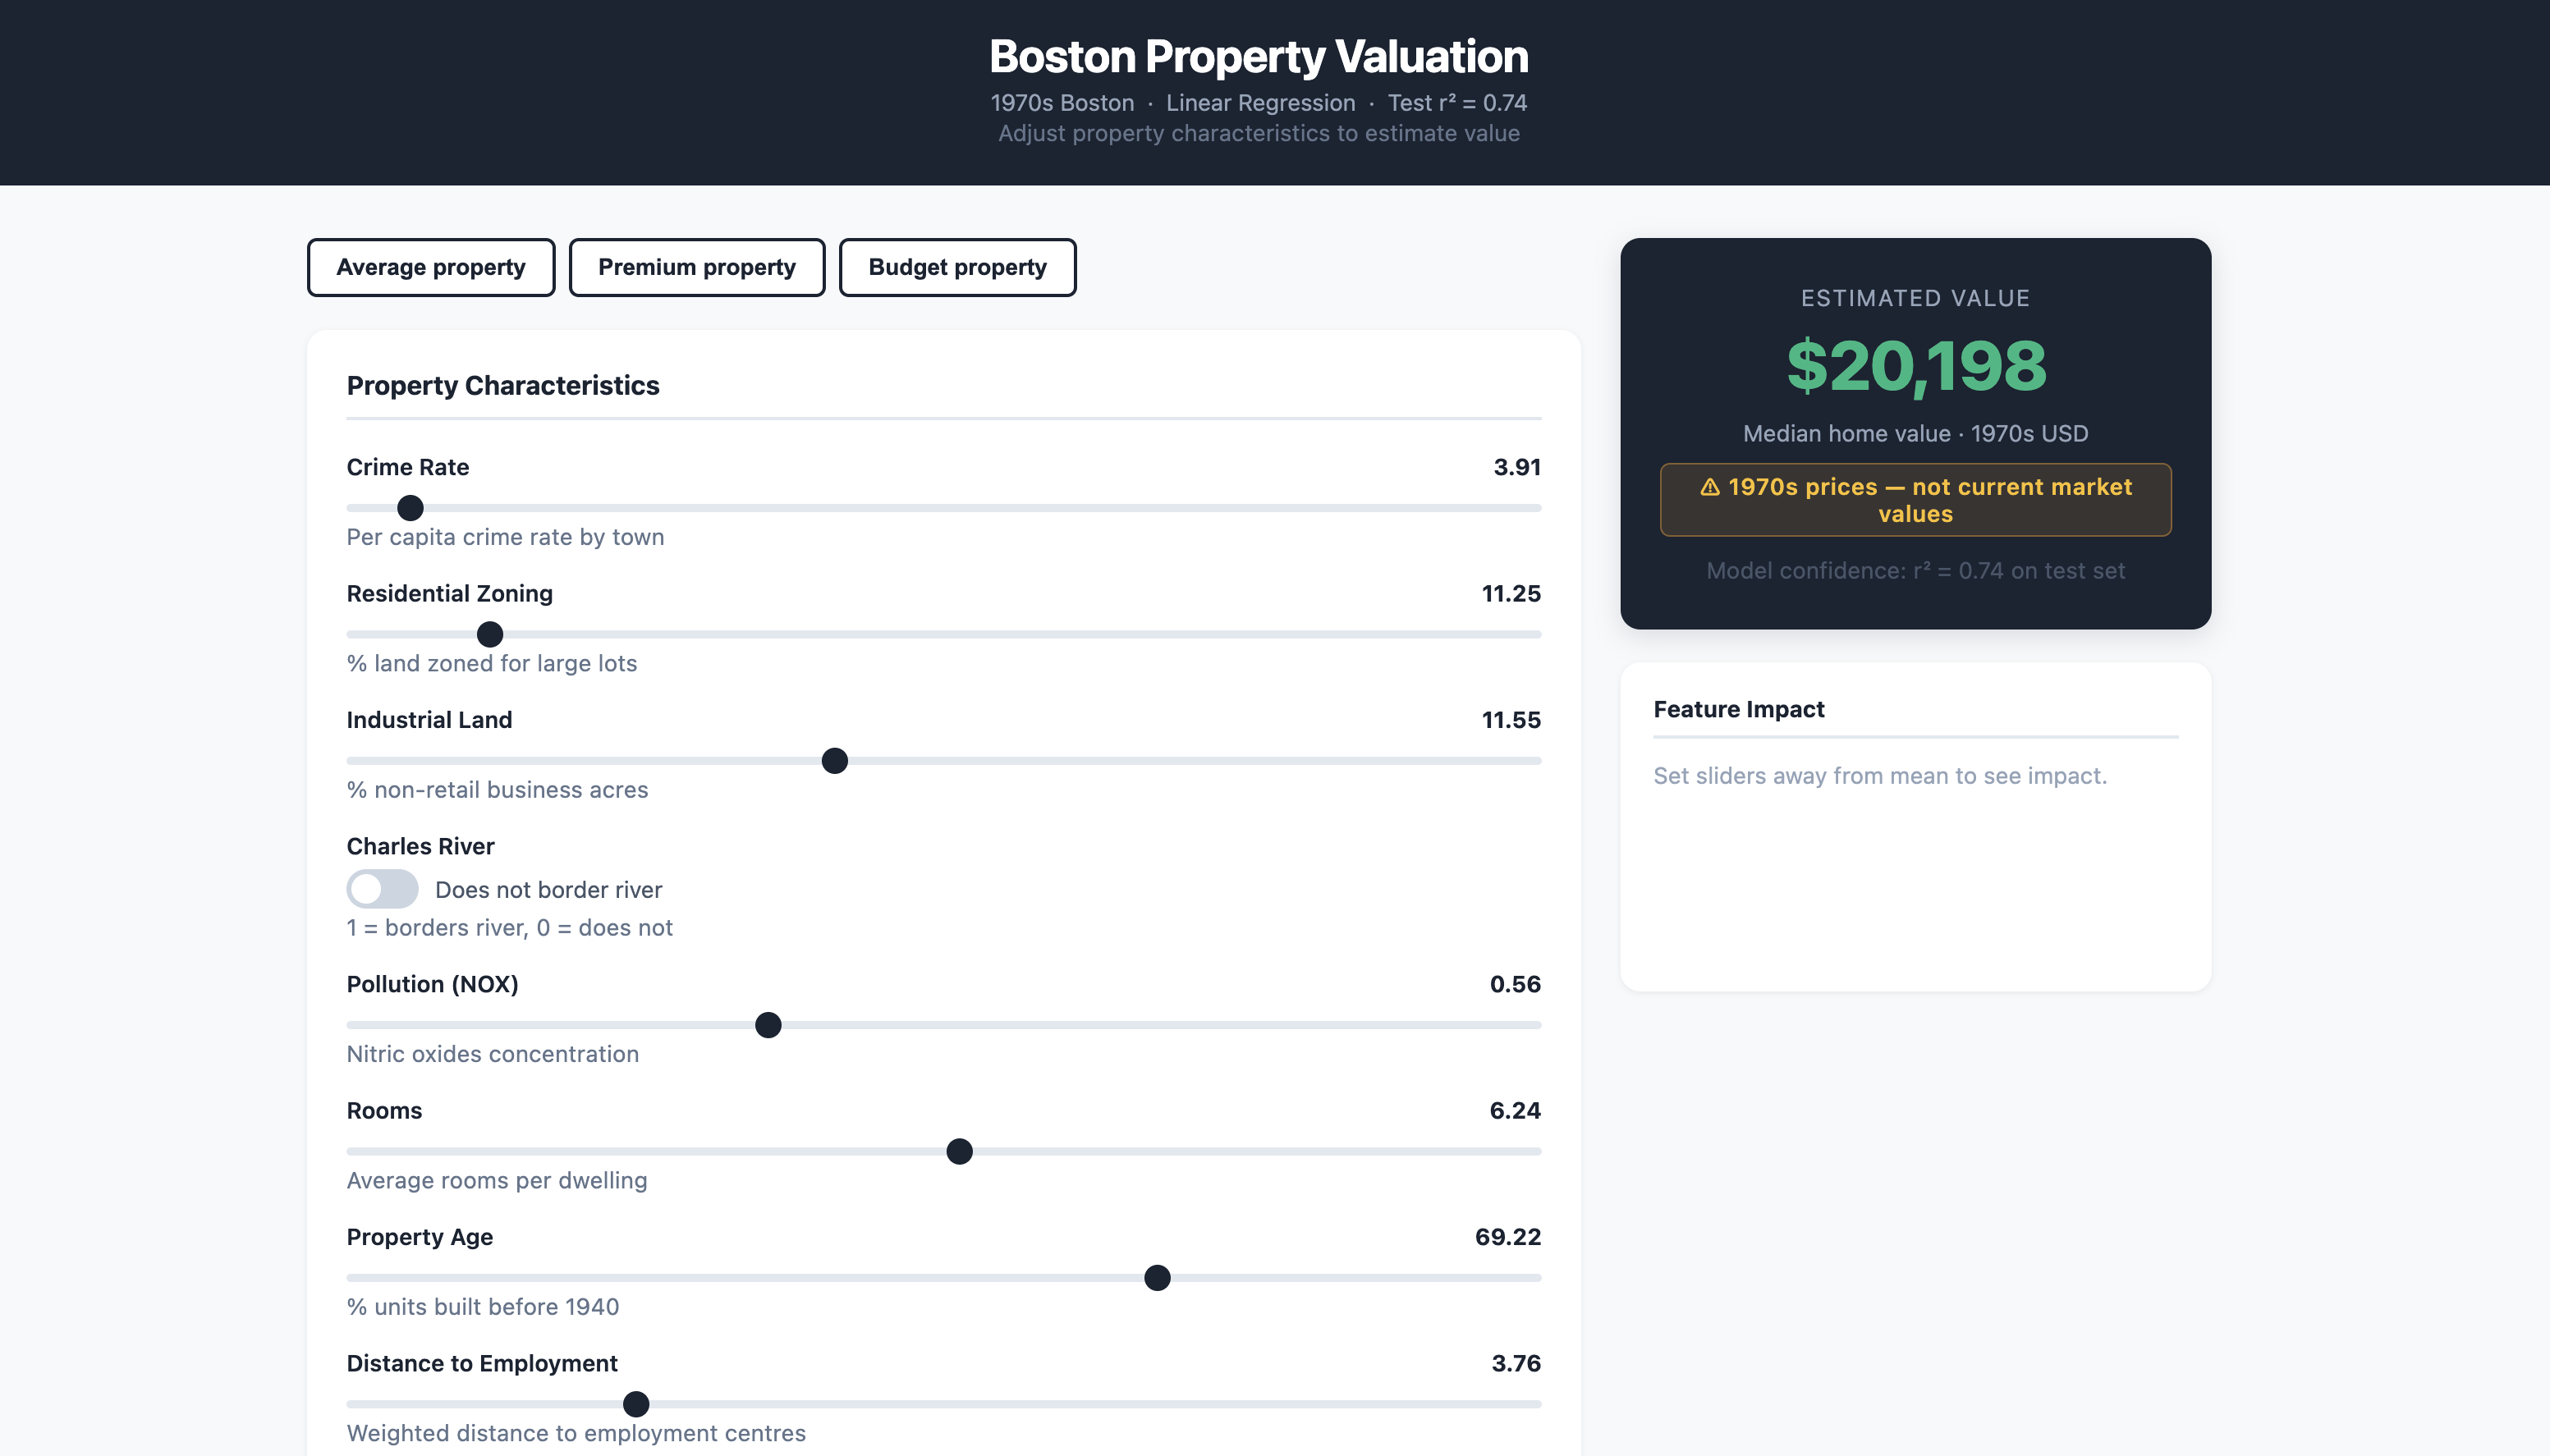Click the Boston Property Valuation title
The width and height of the screenshot is (2550, 1456).
coord(1259,56)
